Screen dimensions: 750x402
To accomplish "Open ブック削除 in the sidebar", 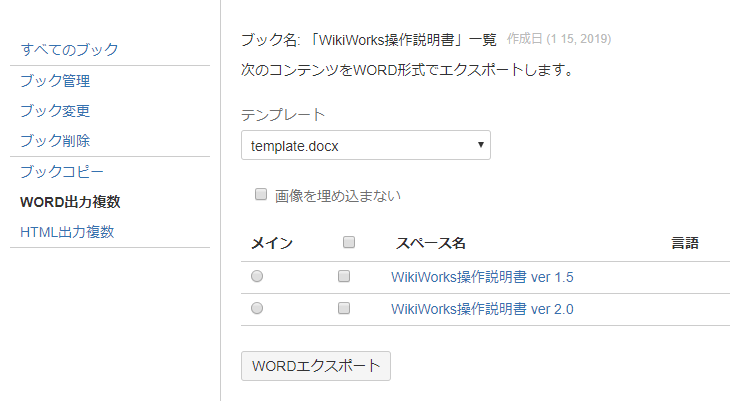I will 55,141.
